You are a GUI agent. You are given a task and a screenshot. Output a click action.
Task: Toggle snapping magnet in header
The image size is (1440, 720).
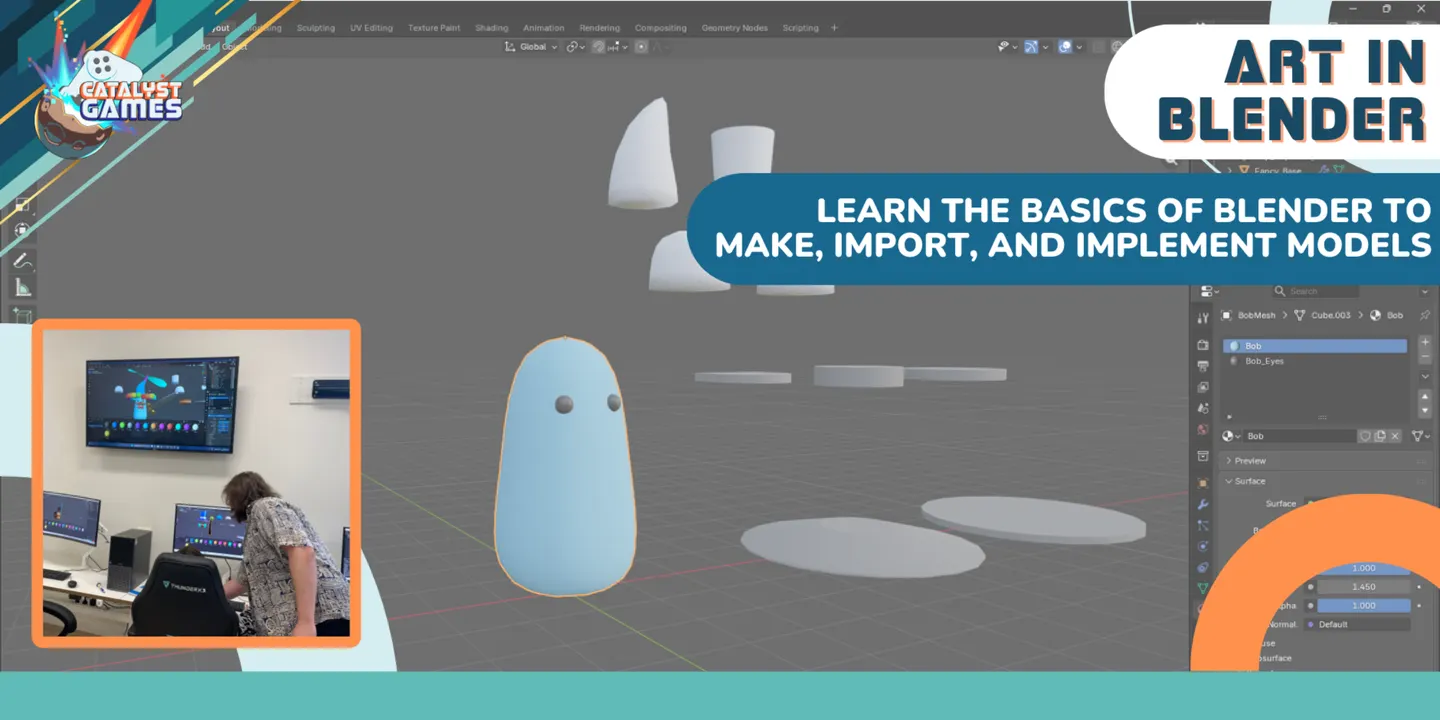[x=599, y=46]
